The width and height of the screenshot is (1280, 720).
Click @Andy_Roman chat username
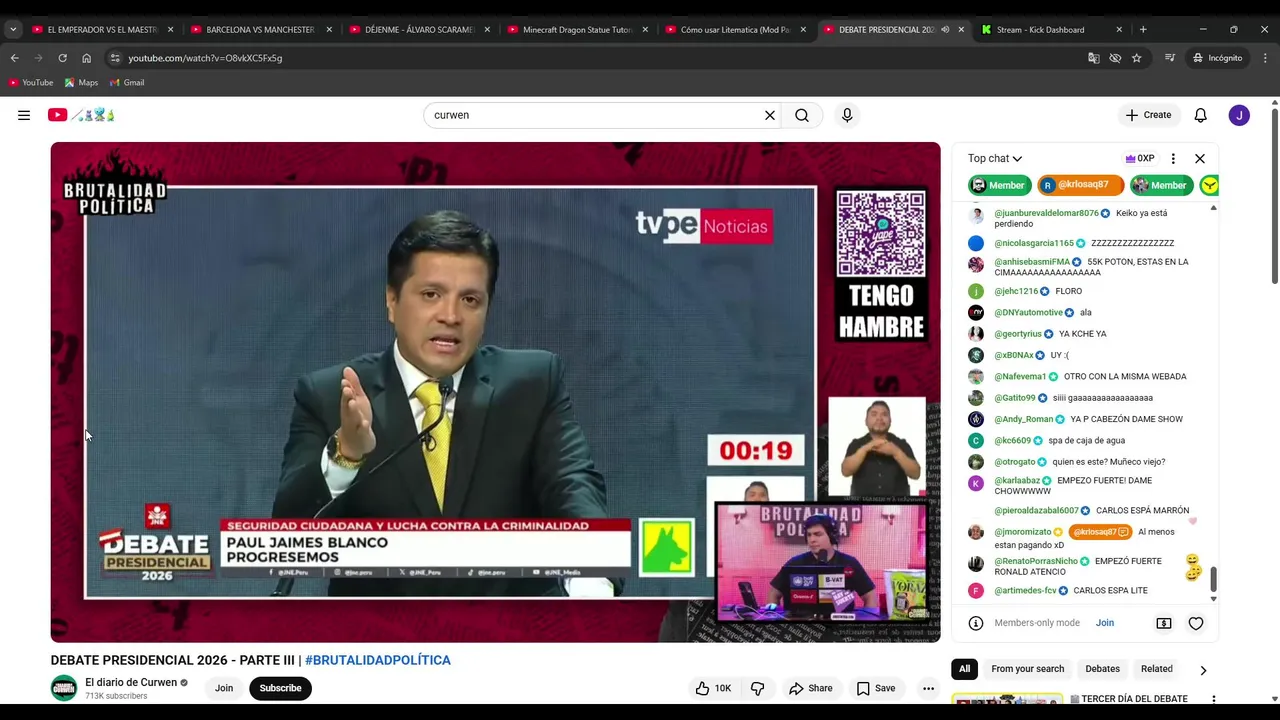click(1023, 419)
